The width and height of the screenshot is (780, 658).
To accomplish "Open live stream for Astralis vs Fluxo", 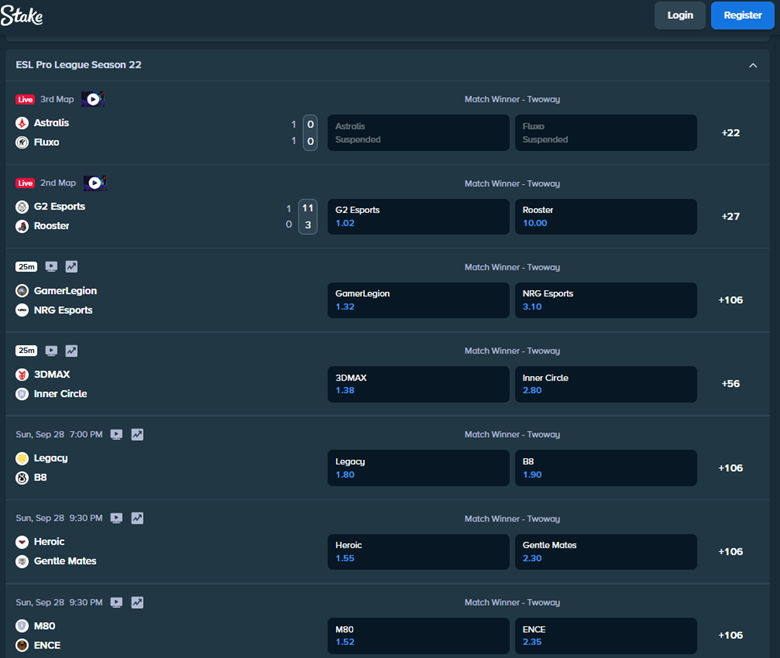I will [x=93, y=99].
